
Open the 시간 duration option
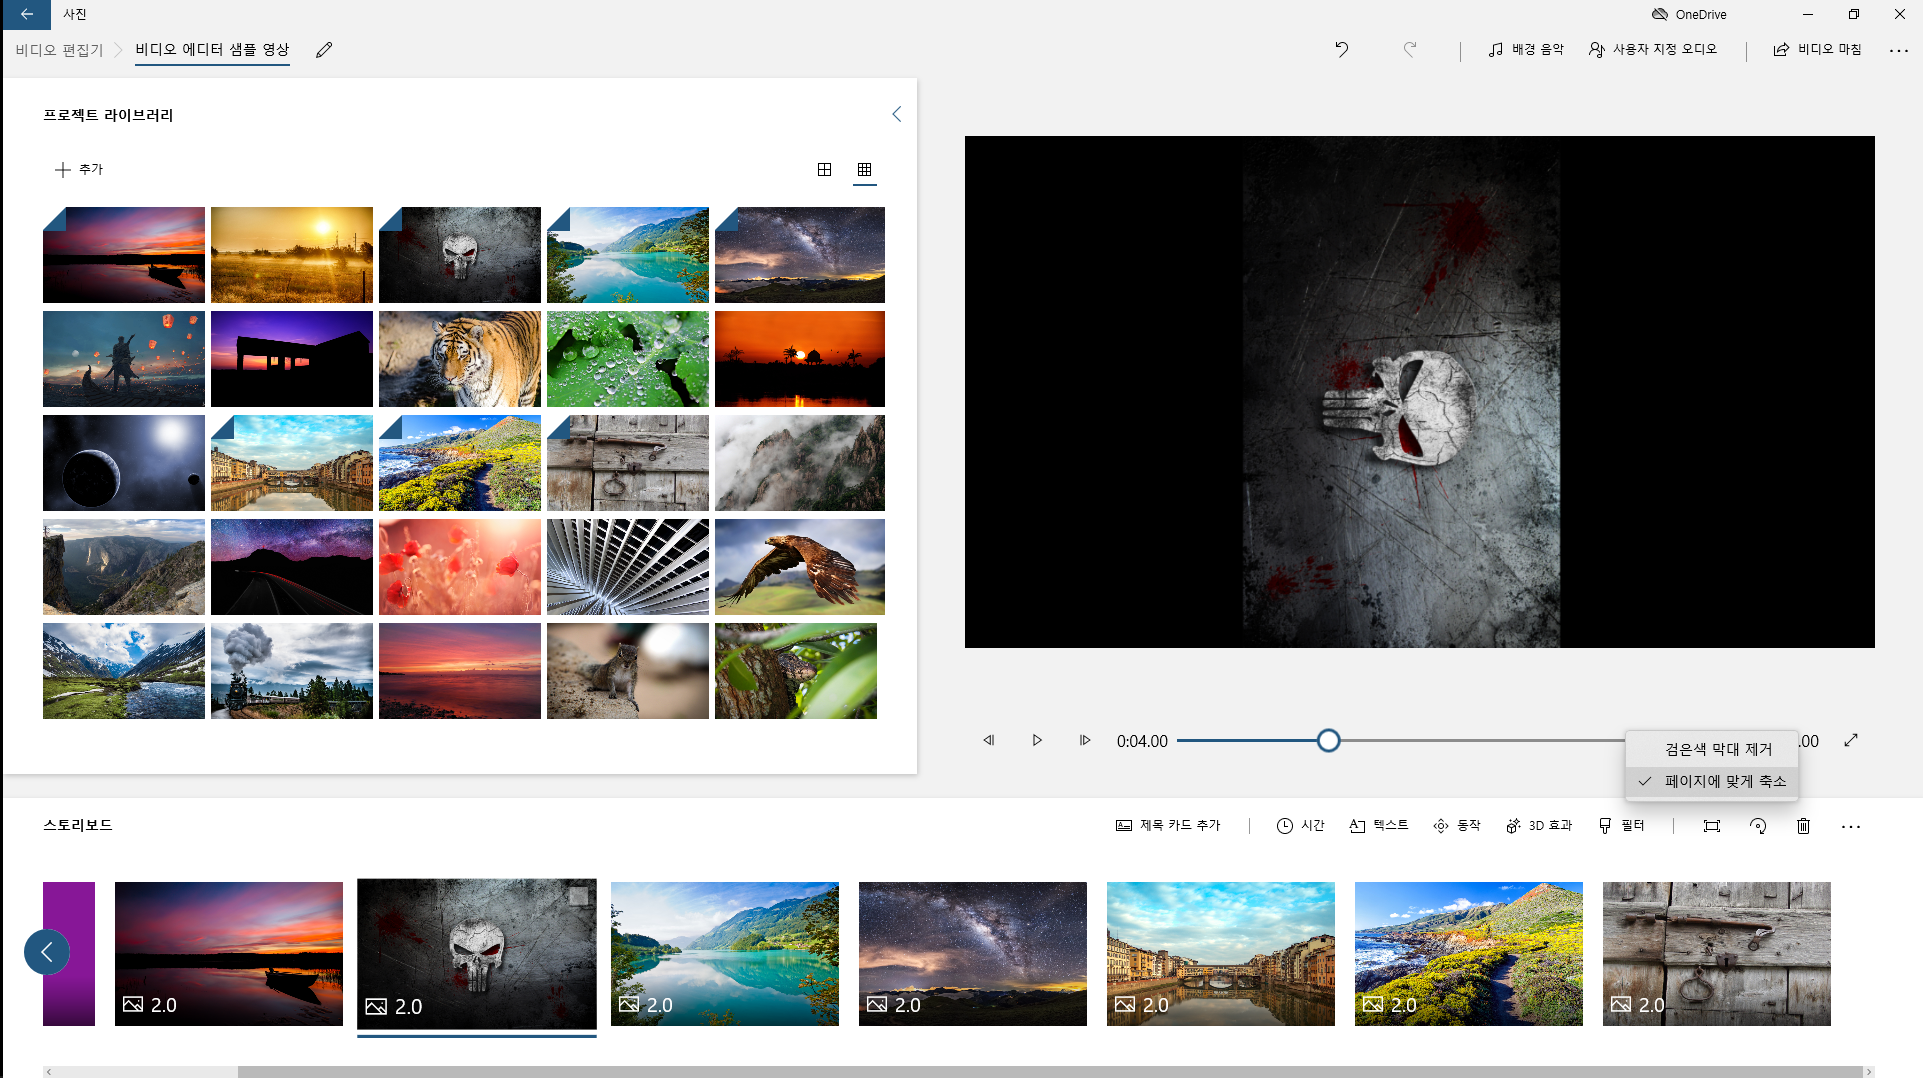pyautogui.click(x=1300, y=825)
